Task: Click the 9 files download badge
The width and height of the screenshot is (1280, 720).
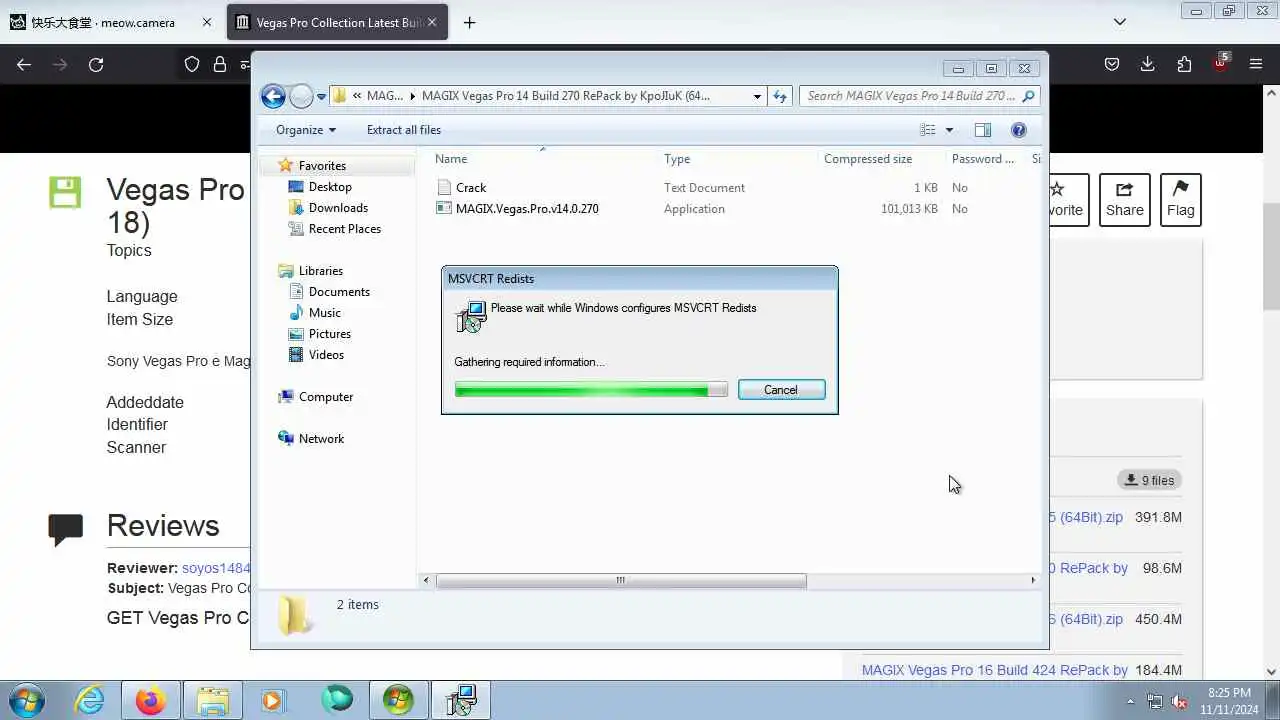Action: tap(1150, 480)
